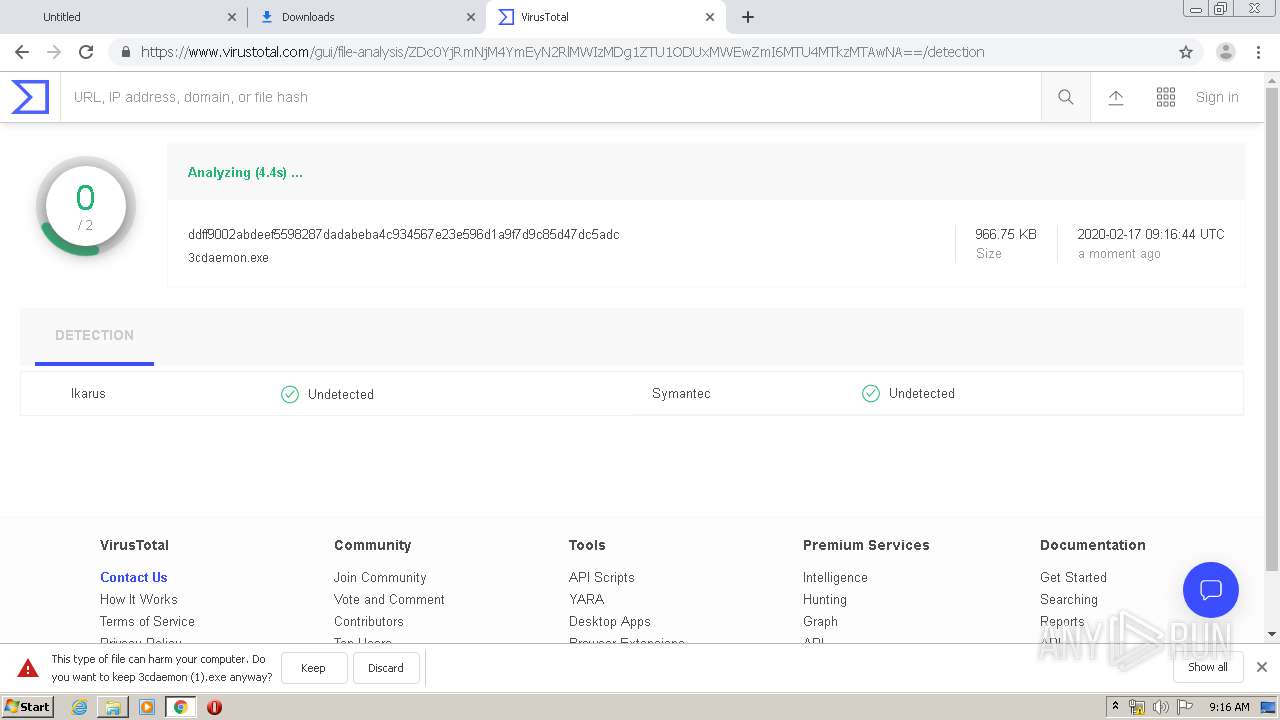
Task: Open File Explorer from taskbar
Action: (113, 707)
